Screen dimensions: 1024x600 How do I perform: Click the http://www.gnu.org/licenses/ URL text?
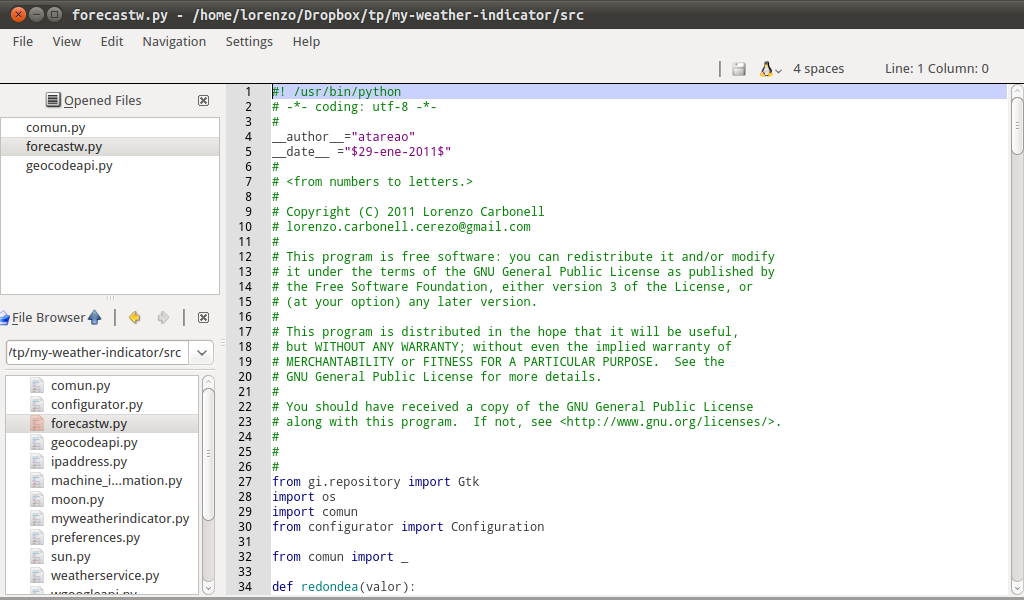(670, 422)
